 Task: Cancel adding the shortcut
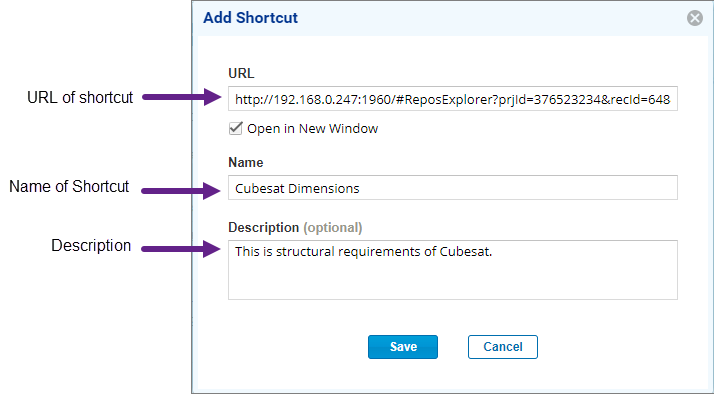pos(503,347)
